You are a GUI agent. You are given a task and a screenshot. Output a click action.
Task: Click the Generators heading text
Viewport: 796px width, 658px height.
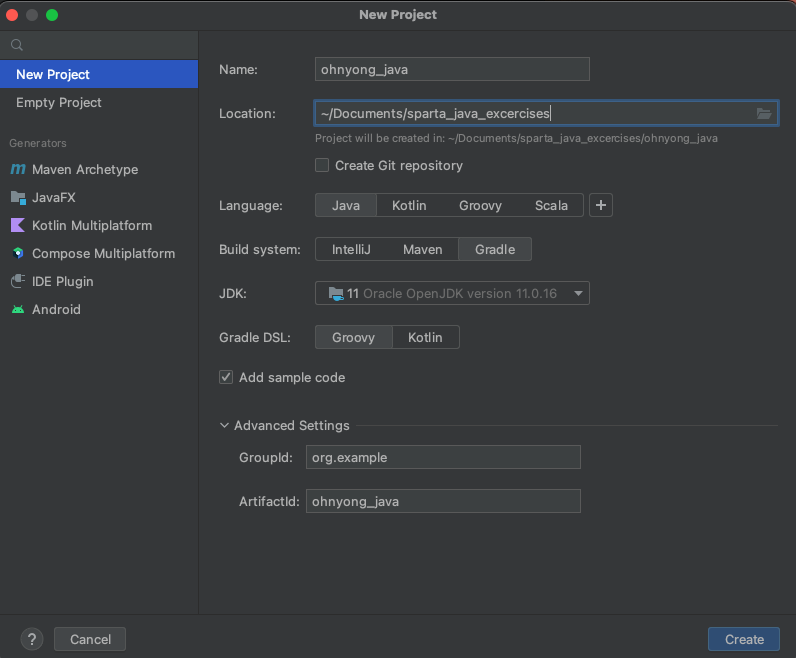pos(38,143)
